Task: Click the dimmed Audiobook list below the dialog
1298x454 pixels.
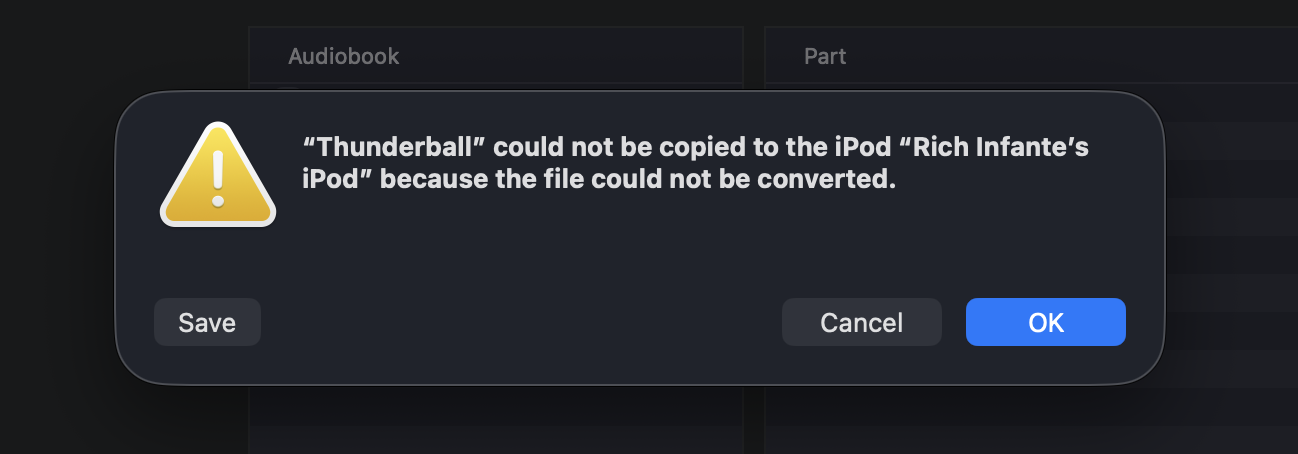Action: (x=495, y=420)
